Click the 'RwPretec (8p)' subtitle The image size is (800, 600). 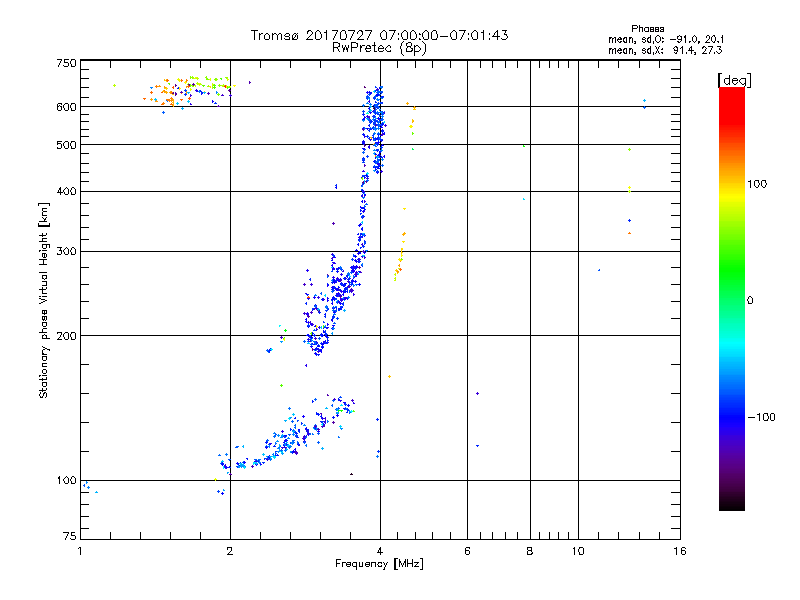point(379,48)
